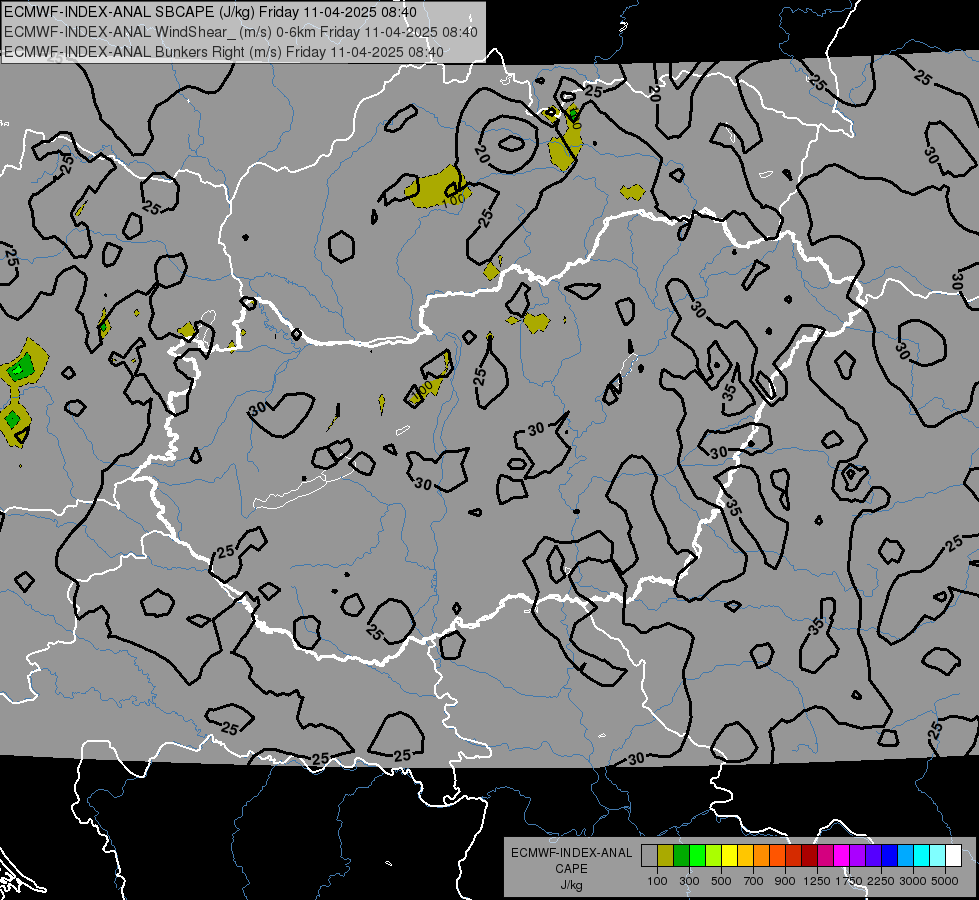Click the sky blue legend swatch

tap(905, 856)
